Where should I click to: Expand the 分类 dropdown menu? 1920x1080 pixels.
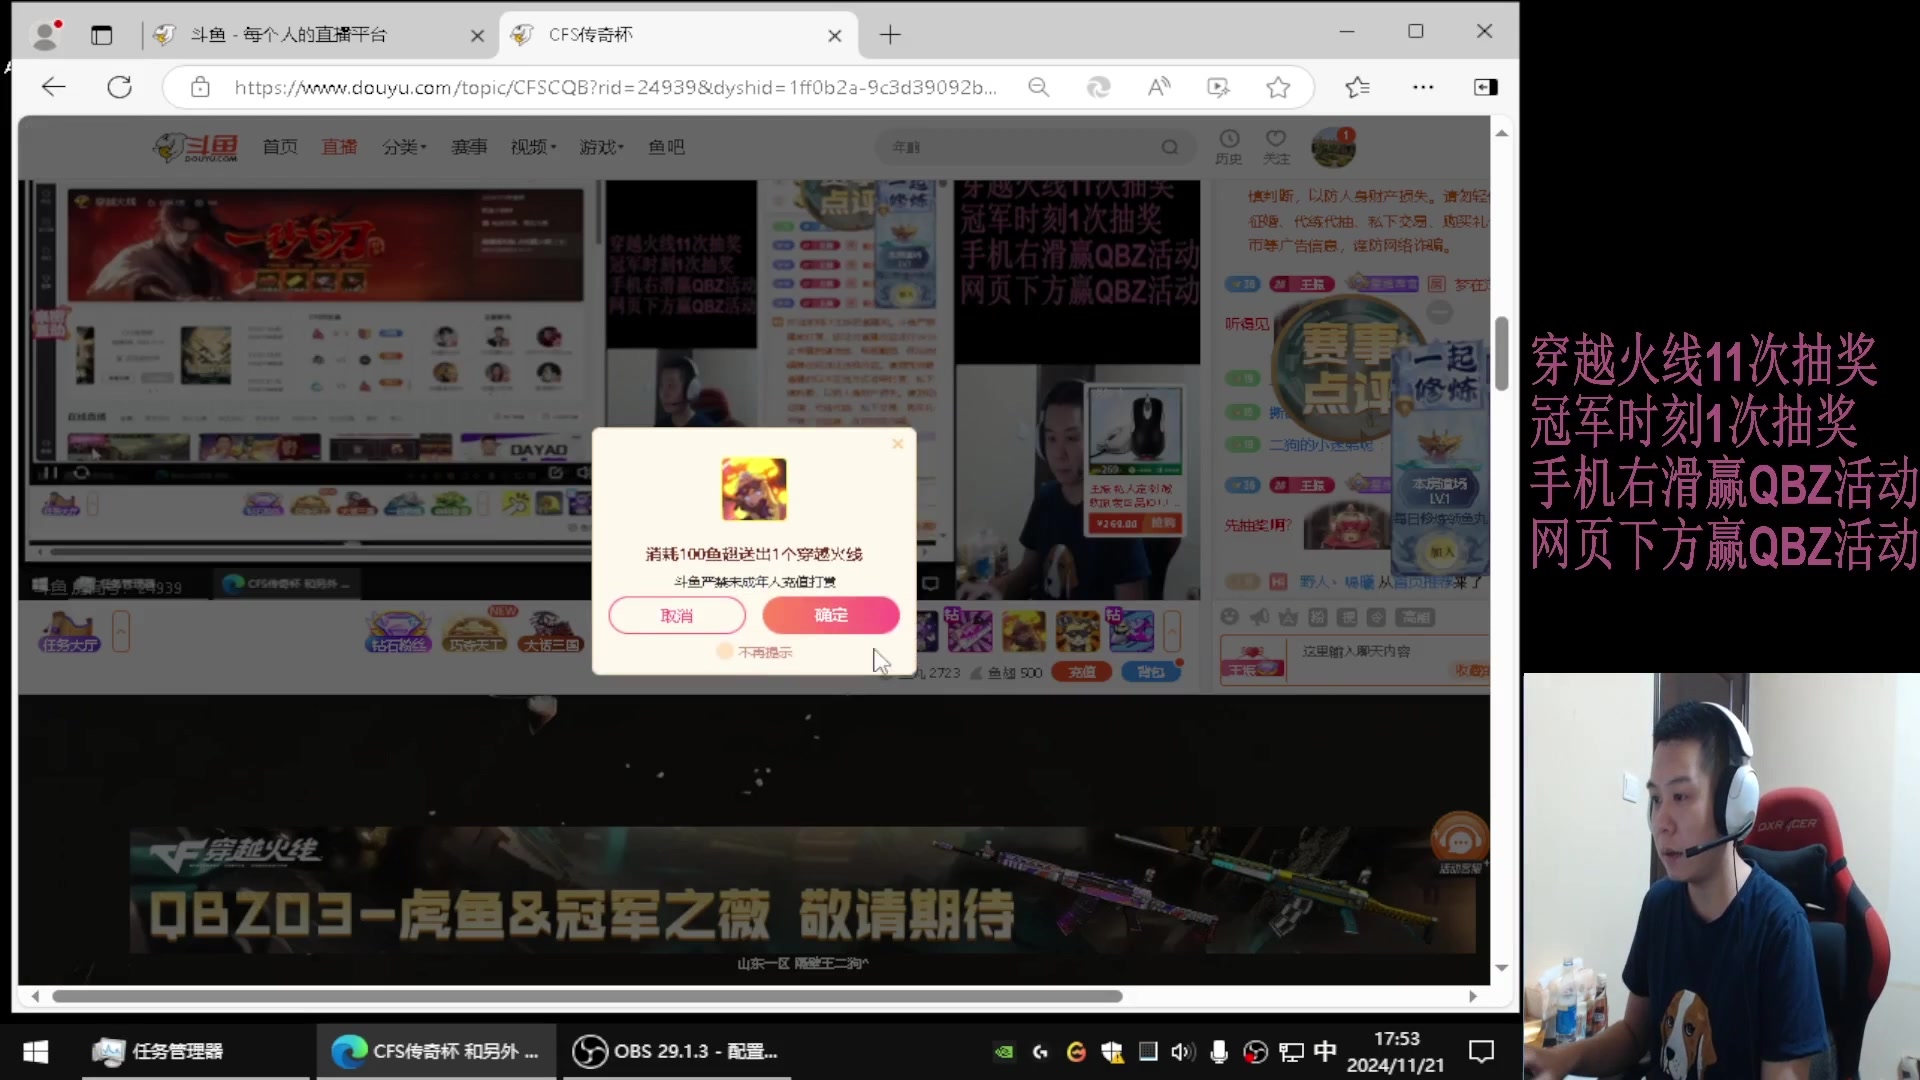(x=404, y=147)
